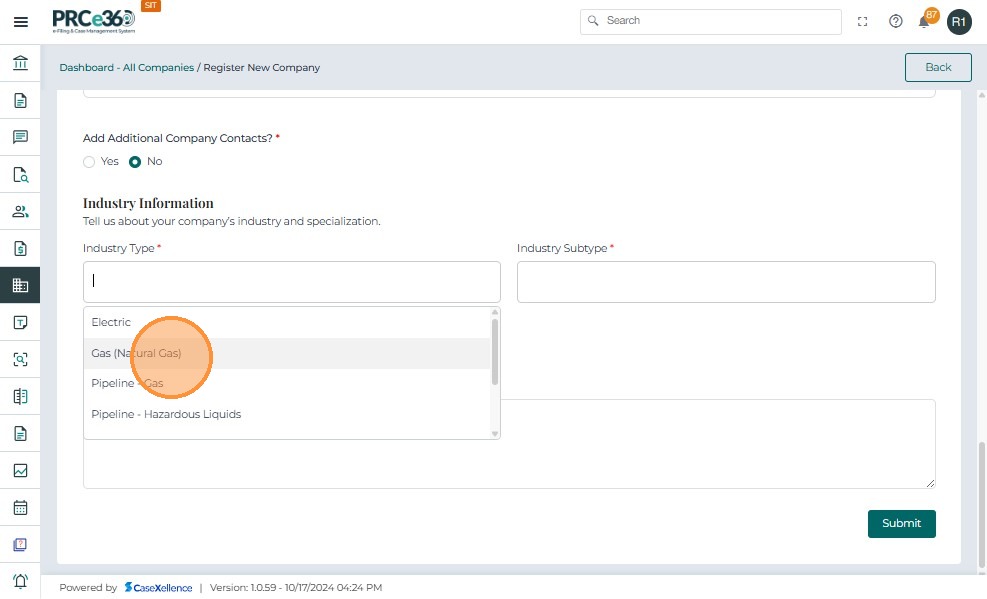The height and width of the screenshot is (599, 987).
Task: Click the chart image sidebar icon
Action: click(x=20, y=470)
